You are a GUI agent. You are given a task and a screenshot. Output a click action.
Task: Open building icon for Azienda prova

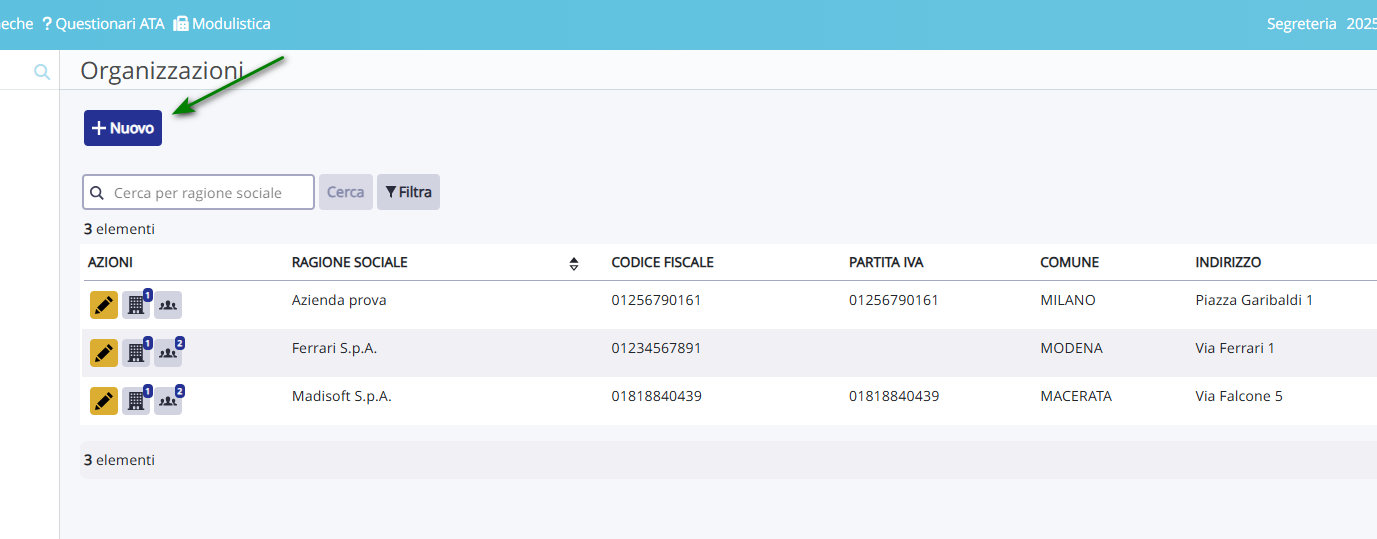pyautogui.click(x=136, y=305)
